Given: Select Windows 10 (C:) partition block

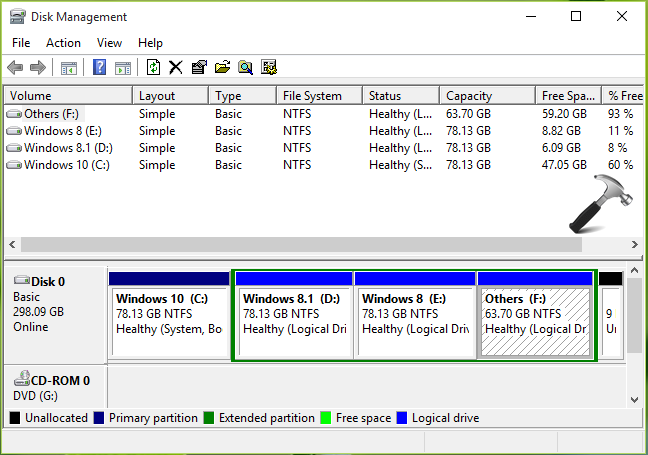Looking at the screenshot, I should point(169,315).
